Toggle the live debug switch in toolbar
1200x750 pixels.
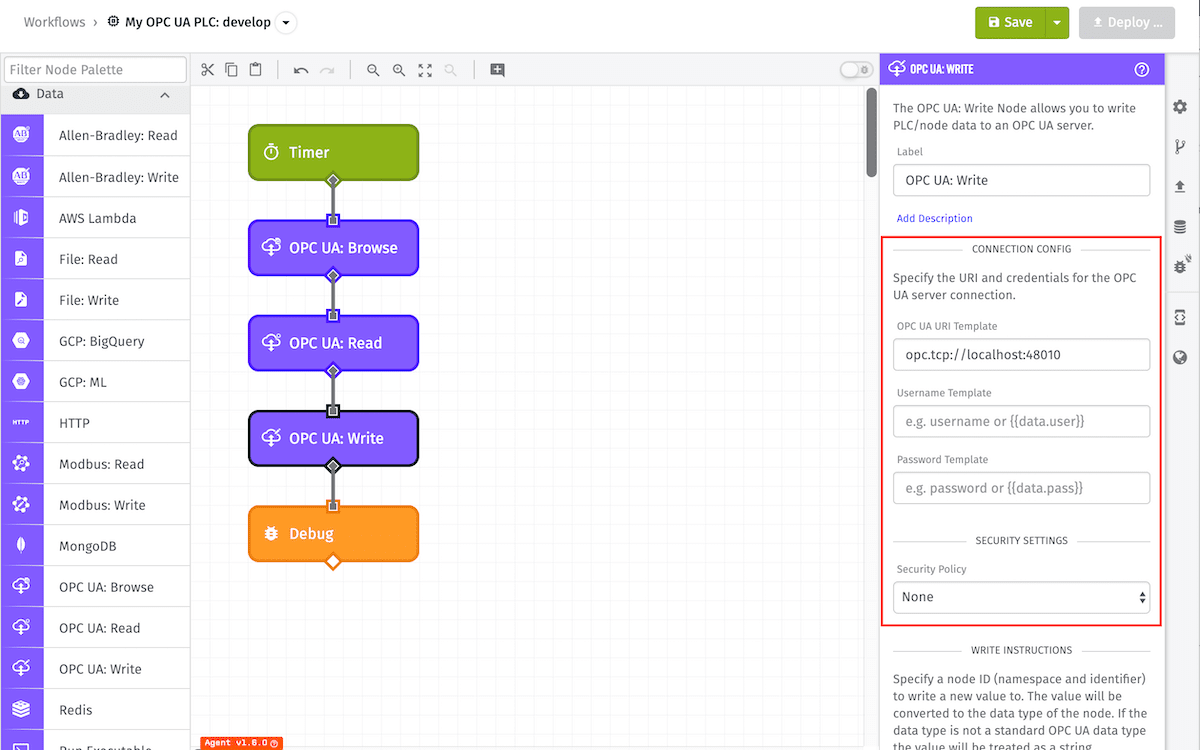[x=856, y=70]
